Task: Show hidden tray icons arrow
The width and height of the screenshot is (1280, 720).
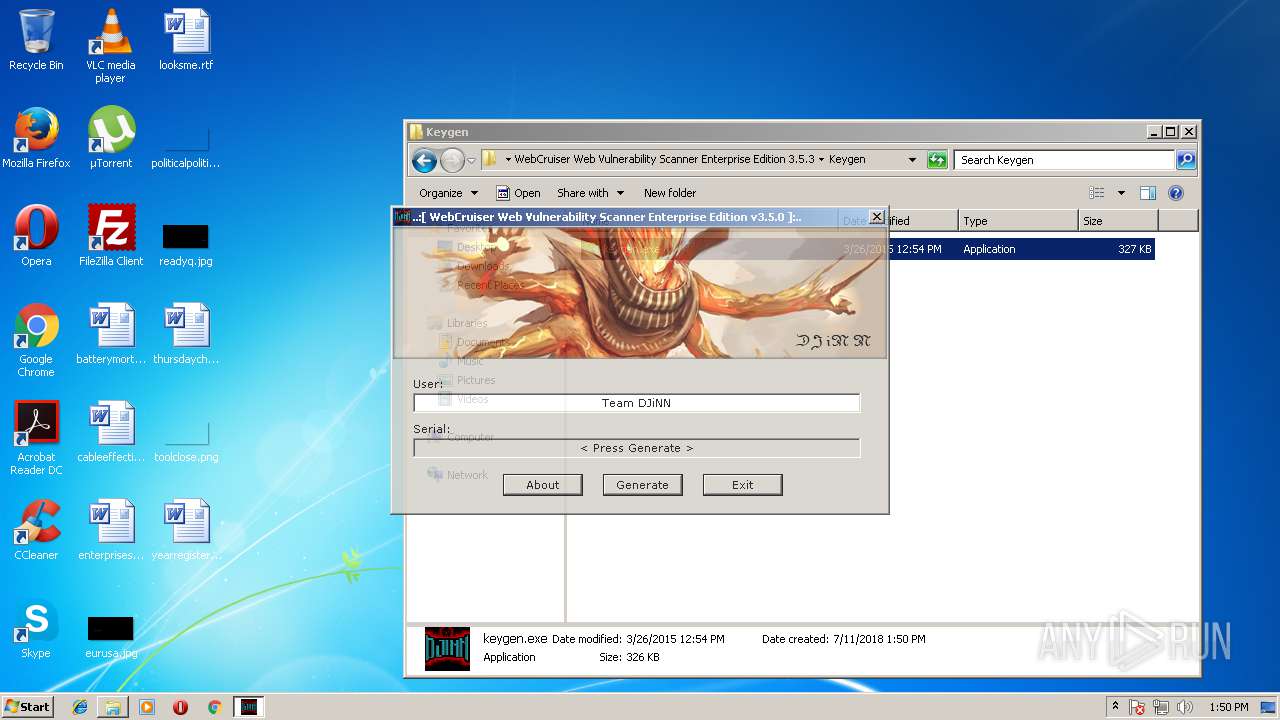Action: (x=1115, y=707)
